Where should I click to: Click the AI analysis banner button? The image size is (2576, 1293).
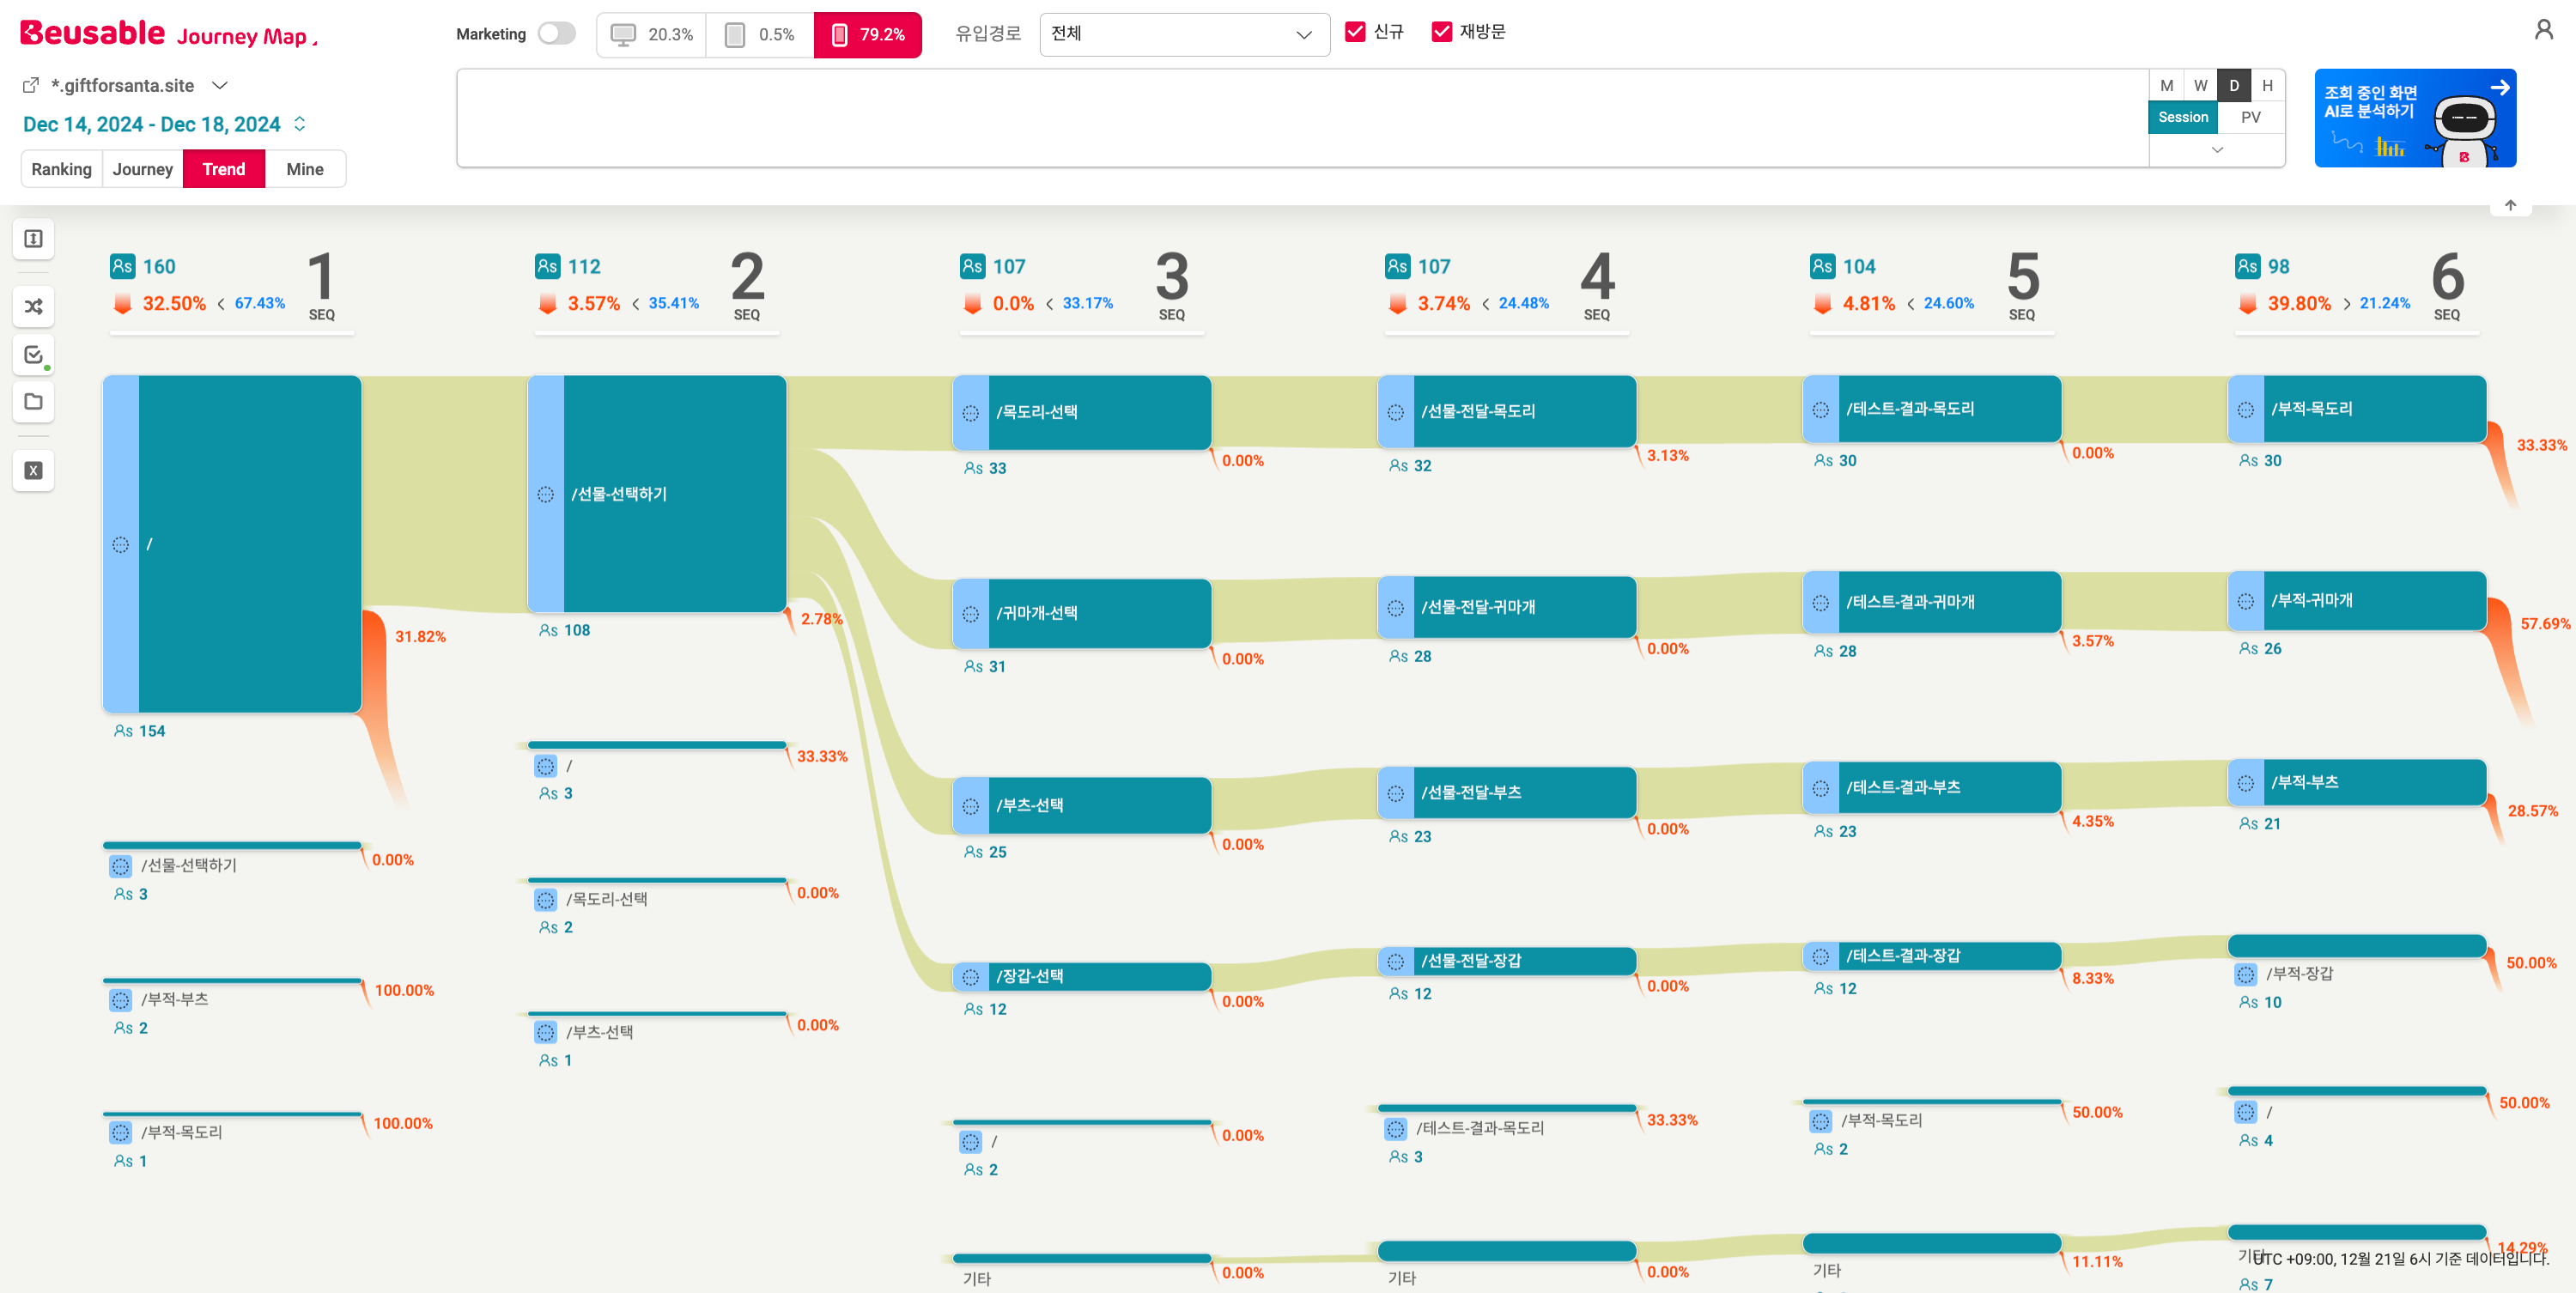[x=2414, y=118]
